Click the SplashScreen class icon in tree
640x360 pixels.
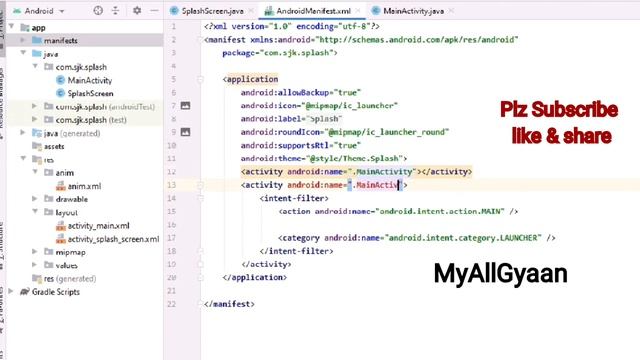[60, 93]
